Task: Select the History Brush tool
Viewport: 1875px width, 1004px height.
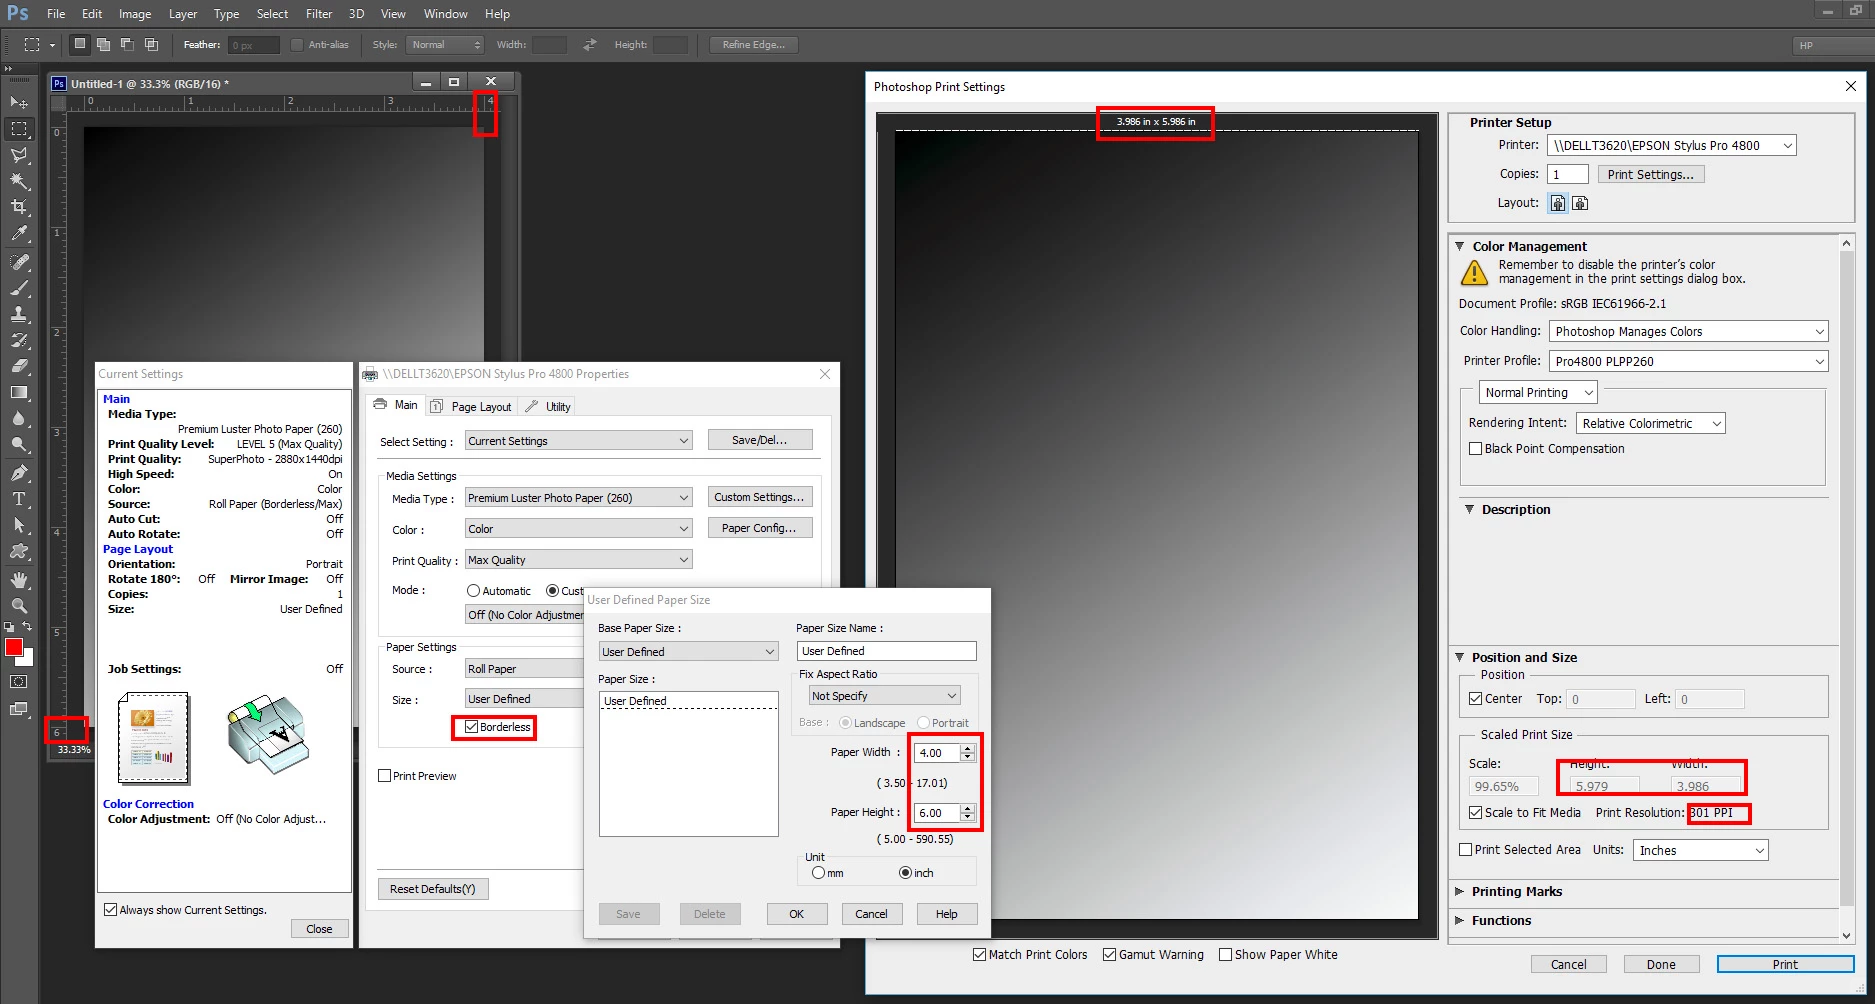Action: [x=19, y=340]
